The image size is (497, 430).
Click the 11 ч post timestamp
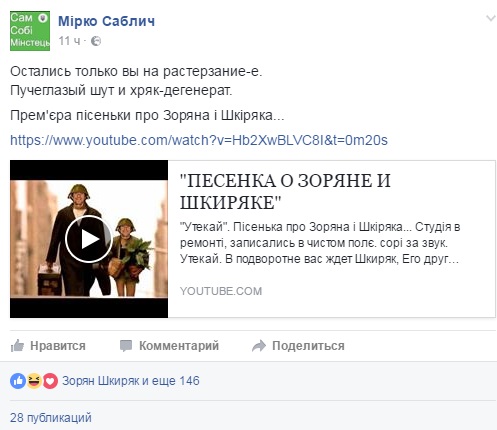click(69, 41)
